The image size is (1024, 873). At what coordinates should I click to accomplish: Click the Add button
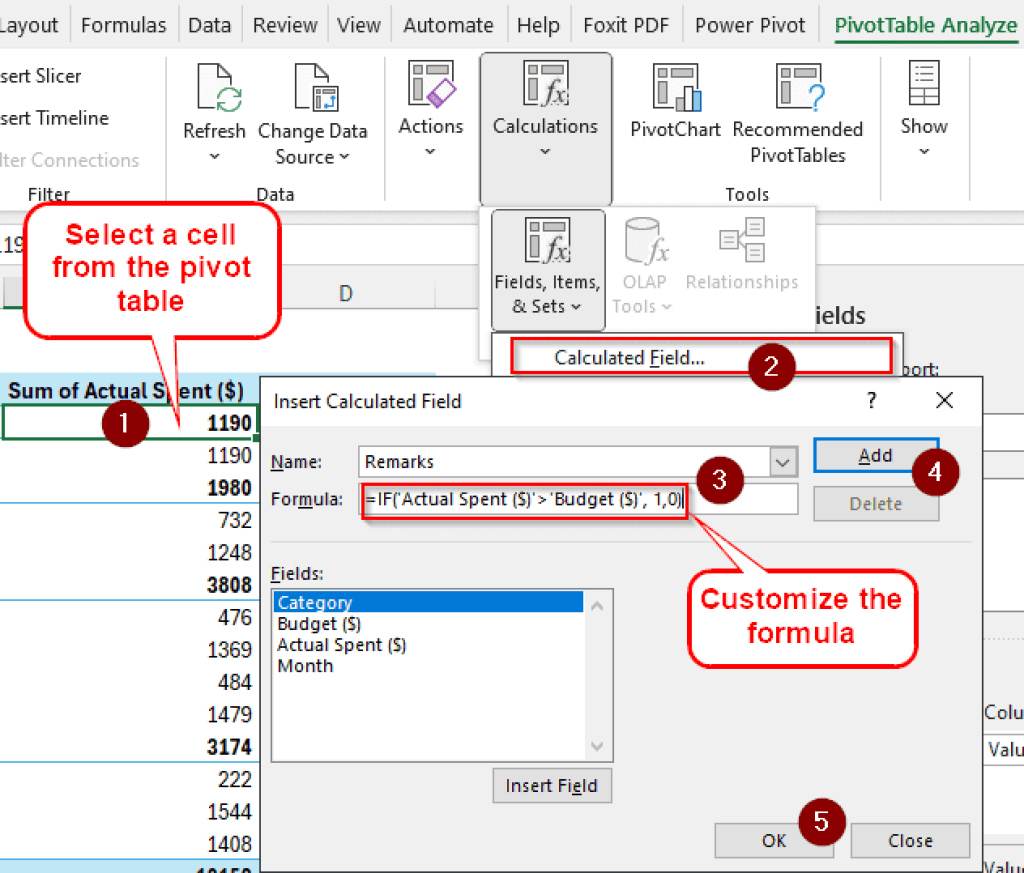pyautogui.click(x=876, y=454)
